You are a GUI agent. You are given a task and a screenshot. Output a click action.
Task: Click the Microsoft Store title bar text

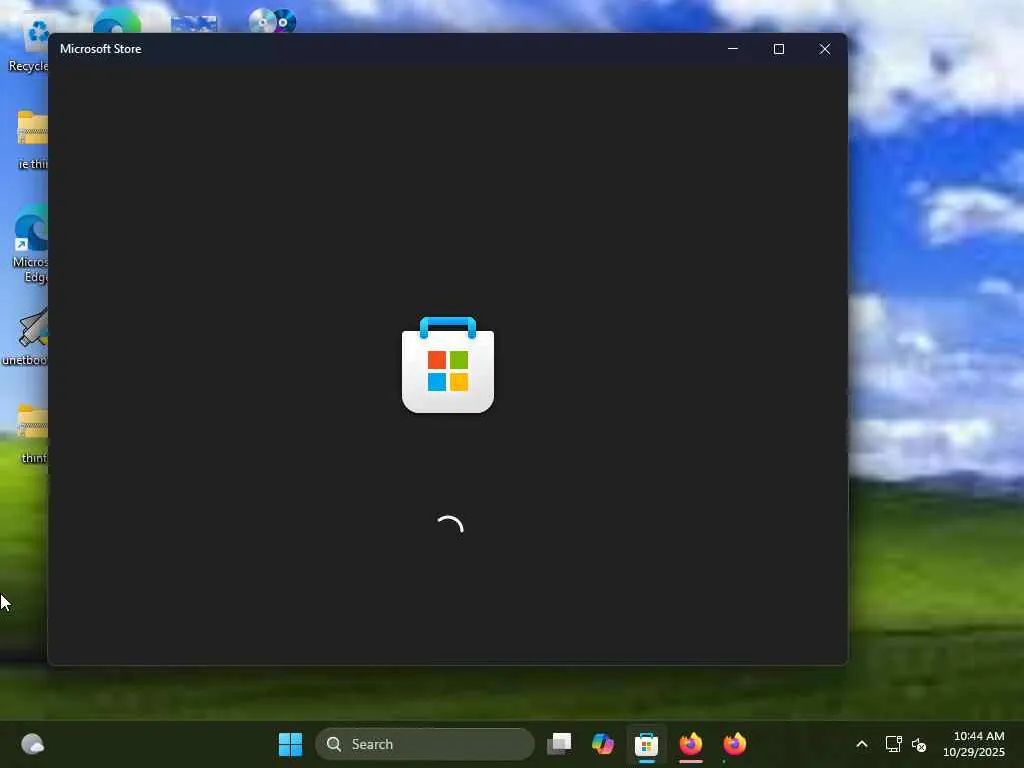click(x=101, y=49)
